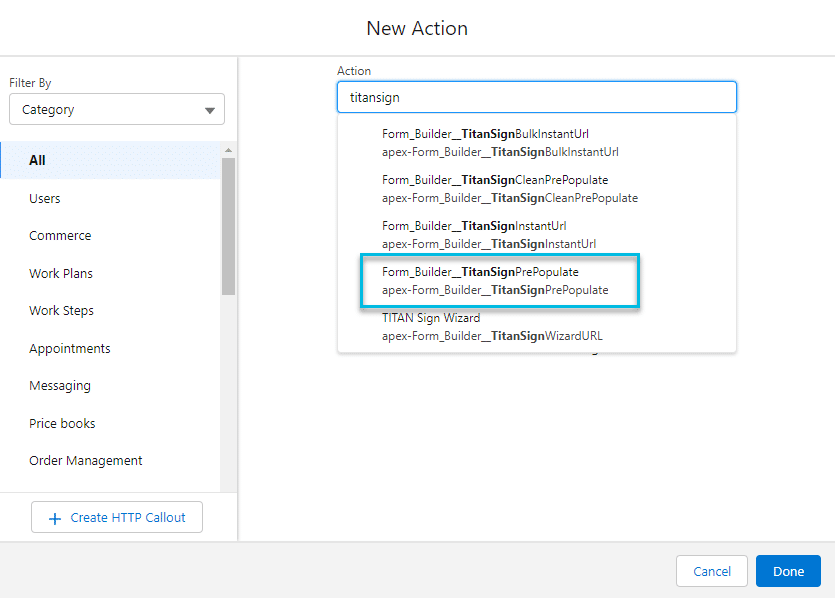Click the Action search combo box
Viewport: 835px width, 598px height.
[537, 97]
